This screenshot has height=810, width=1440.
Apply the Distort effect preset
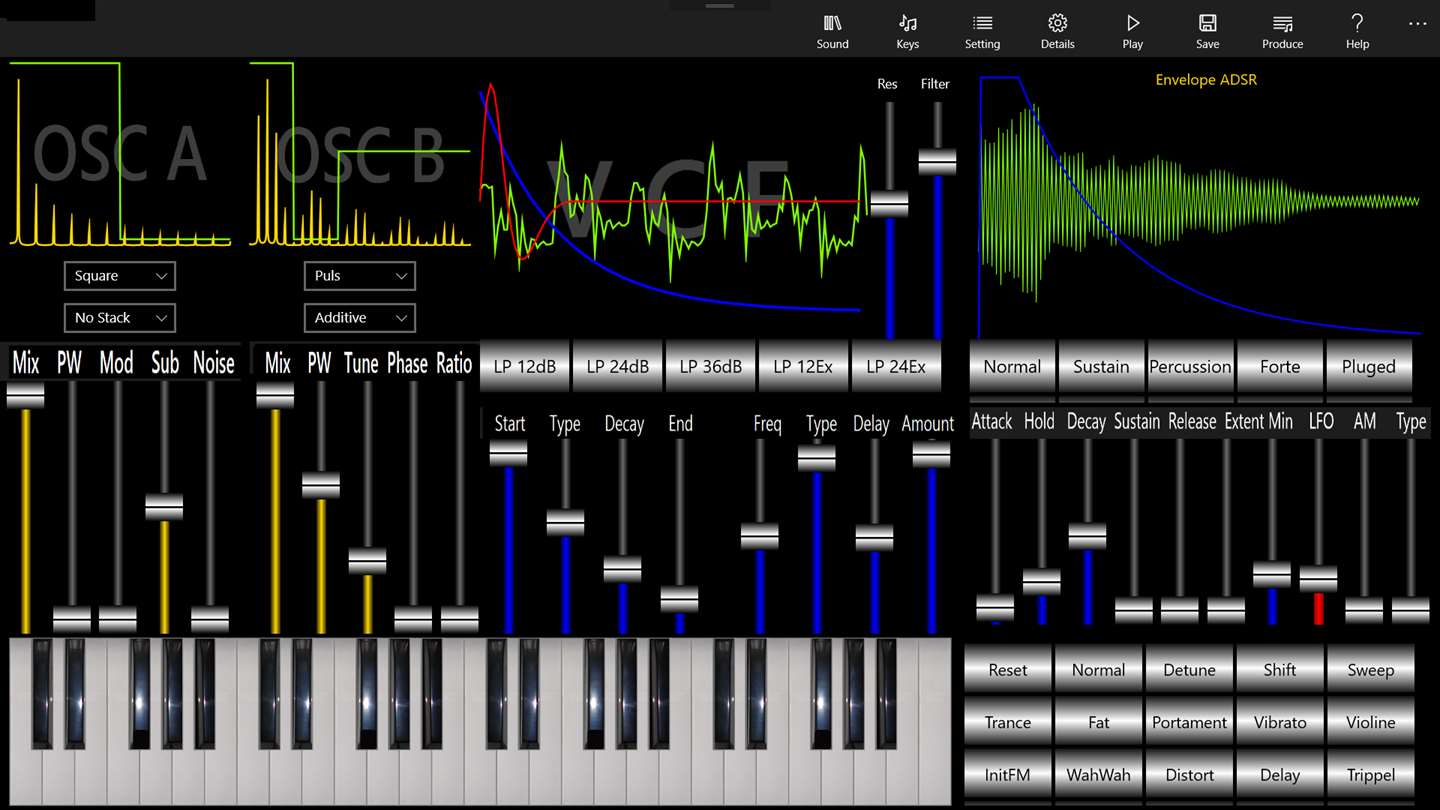tap(1189, 775)
